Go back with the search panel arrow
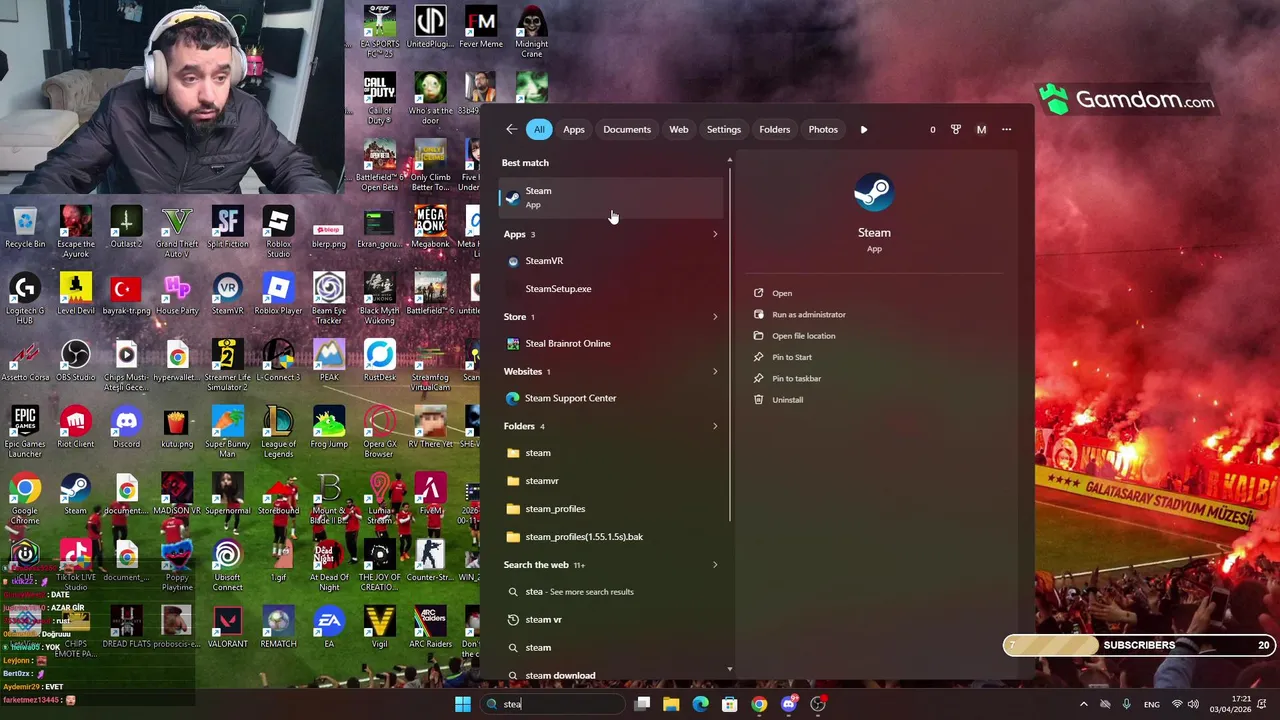 point(511,129)
